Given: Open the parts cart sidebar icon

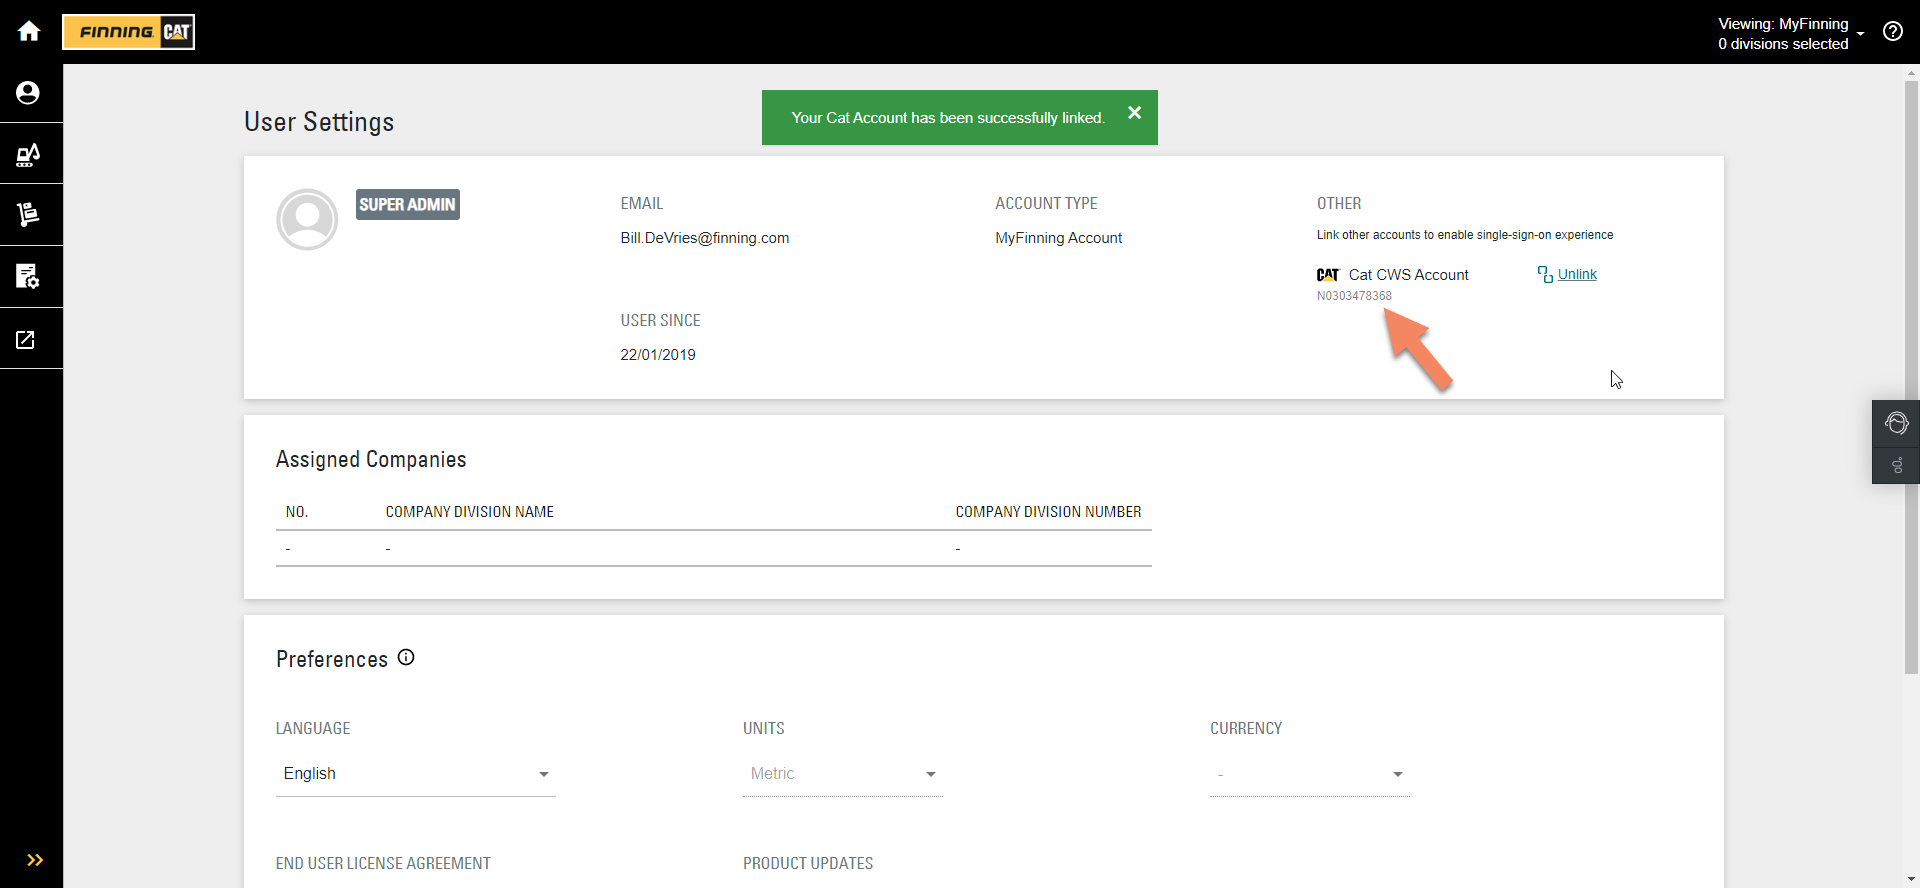Looking at the screenshot, I should (x=28, y=214).
